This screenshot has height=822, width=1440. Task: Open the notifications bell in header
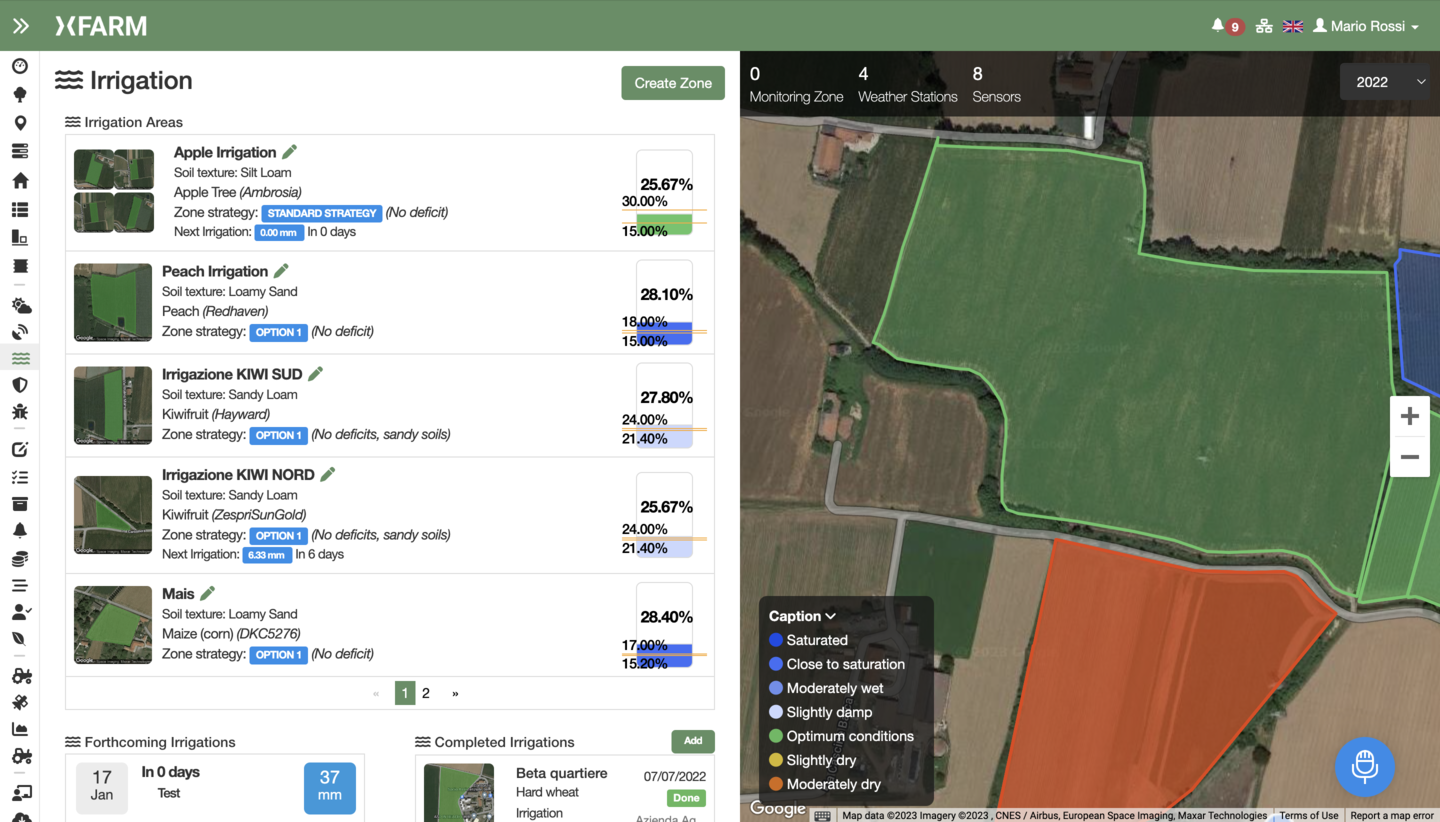(x=1217, y=26)
